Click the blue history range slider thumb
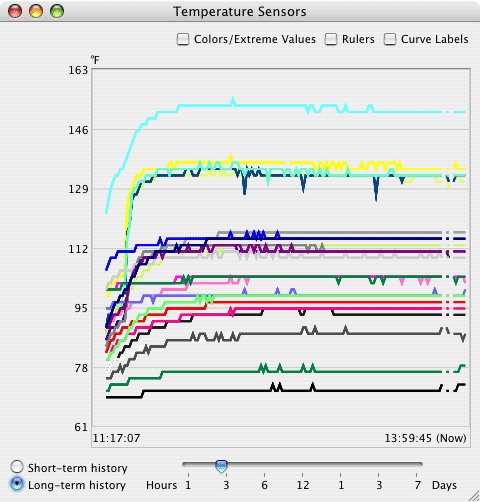Viewport: 480px width, 502px height. pyautogui.click(x=221, y=466)
